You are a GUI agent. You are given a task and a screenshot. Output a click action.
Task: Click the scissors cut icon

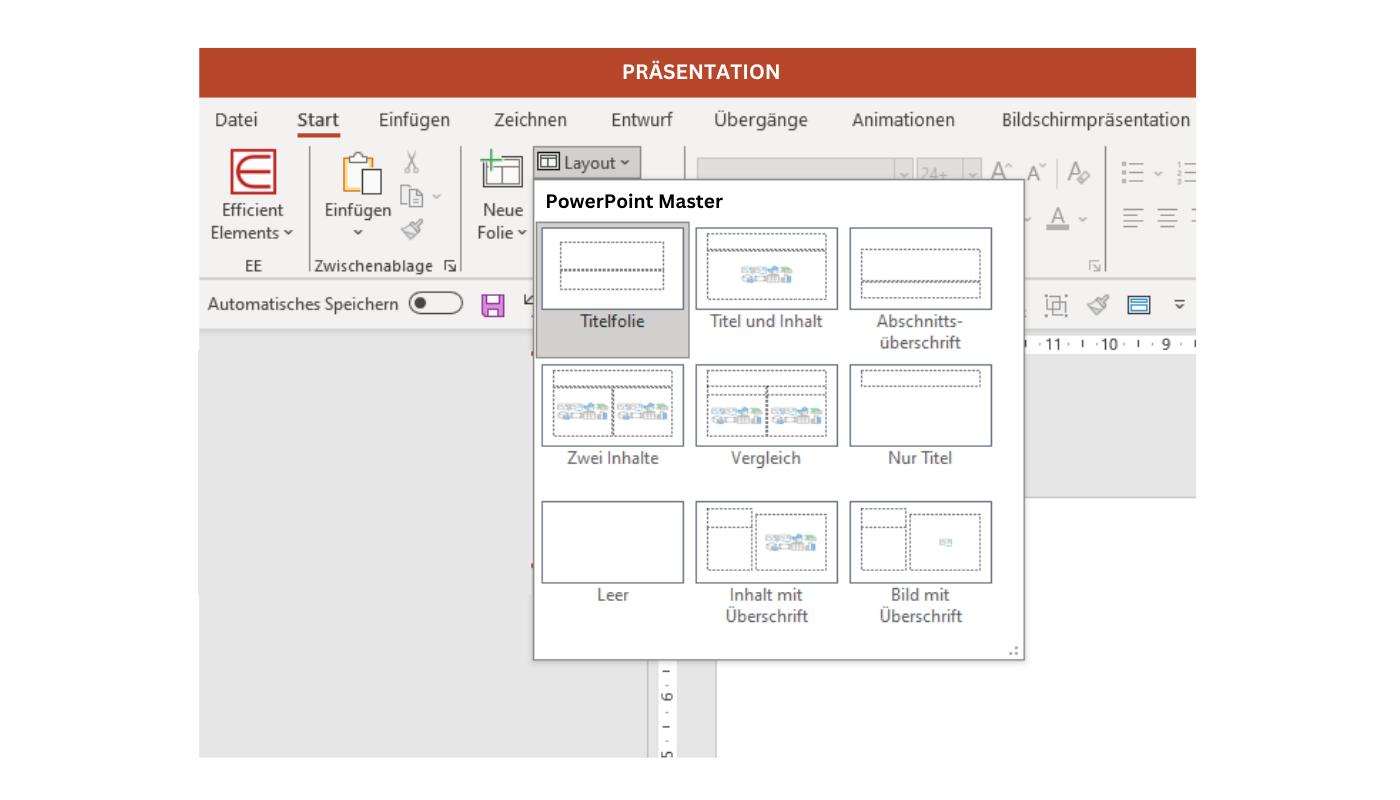tap(411, 163)
